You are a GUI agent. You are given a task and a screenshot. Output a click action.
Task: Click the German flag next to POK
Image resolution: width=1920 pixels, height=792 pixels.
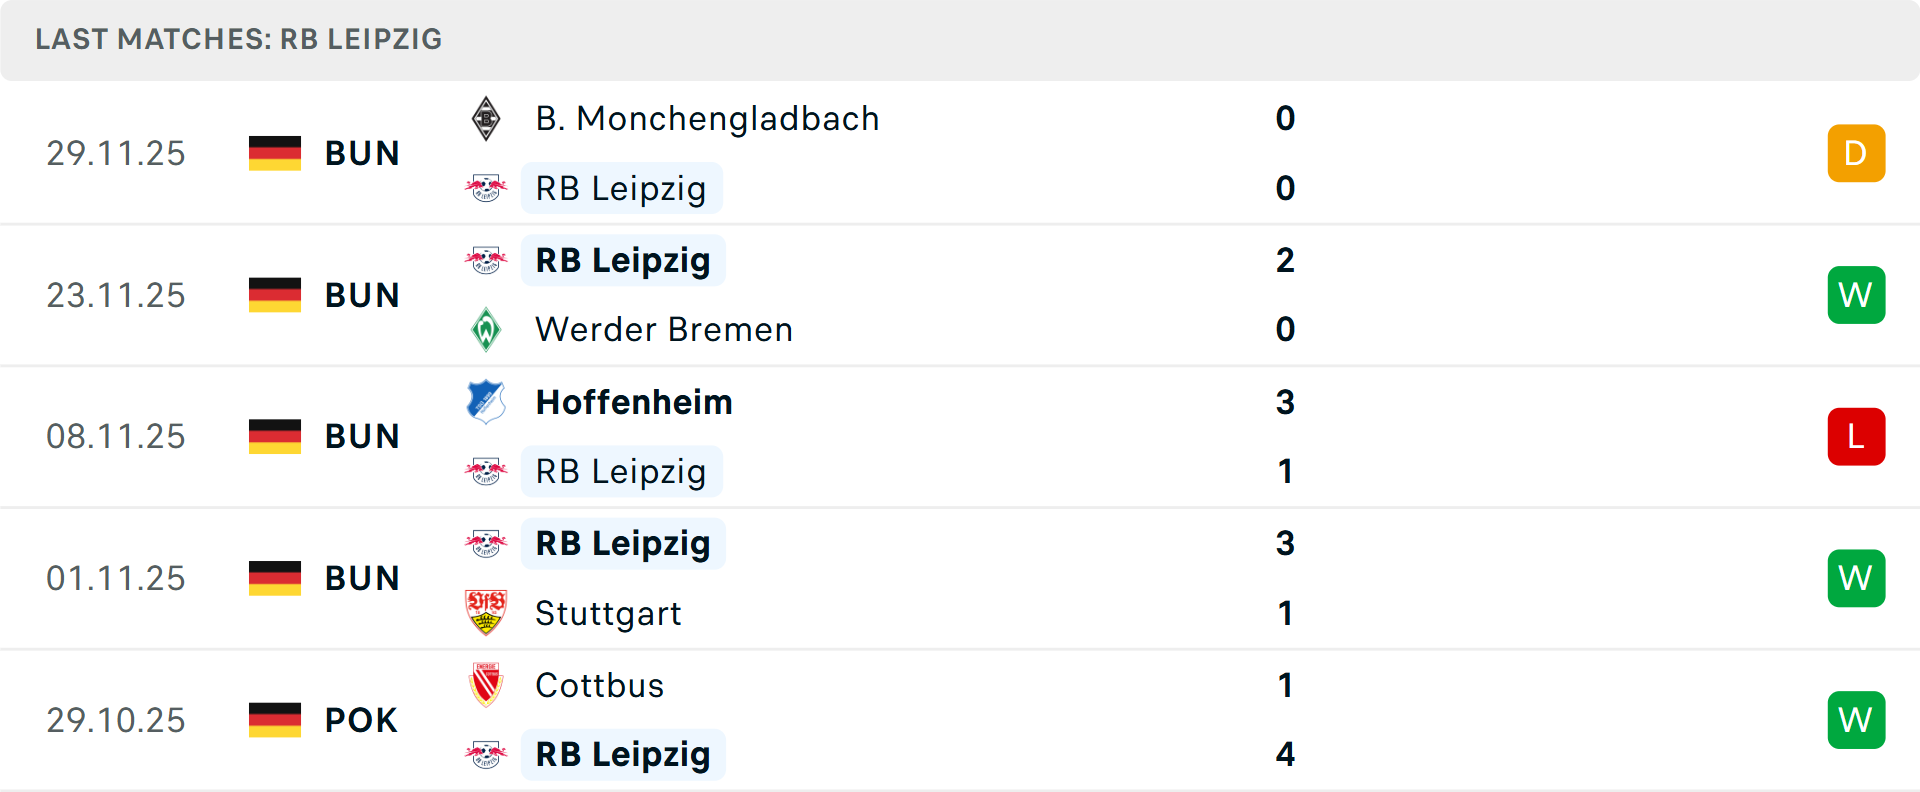(x=274, y=719)
